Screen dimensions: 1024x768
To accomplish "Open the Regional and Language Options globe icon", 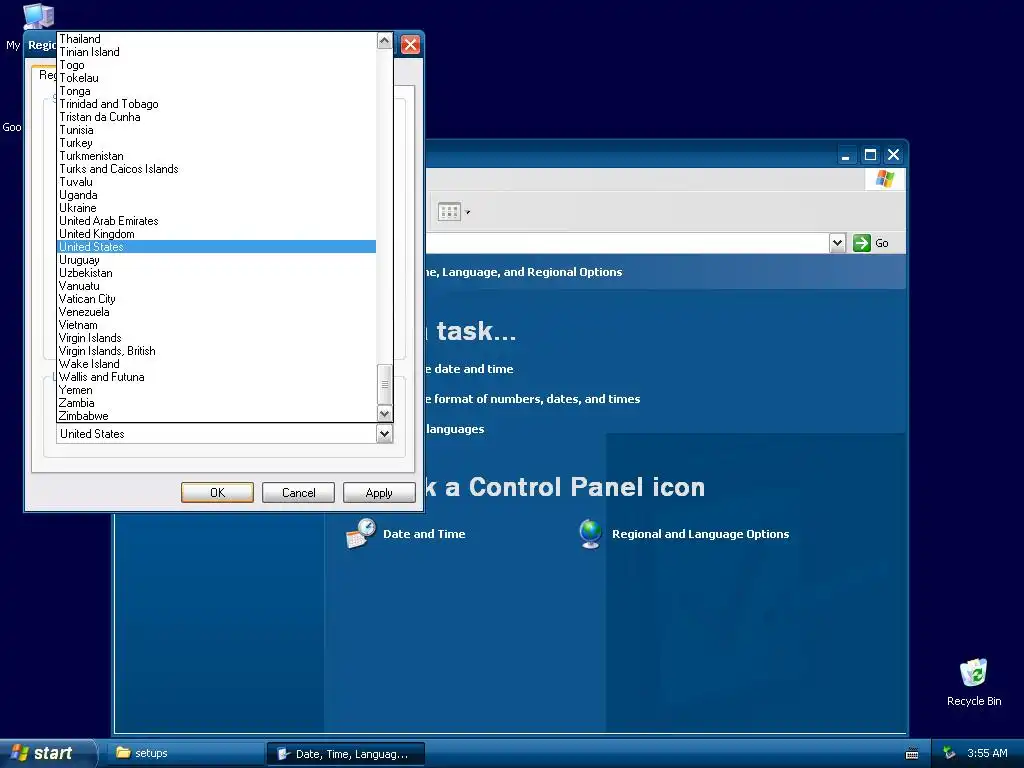I will (x=590, y=534).
